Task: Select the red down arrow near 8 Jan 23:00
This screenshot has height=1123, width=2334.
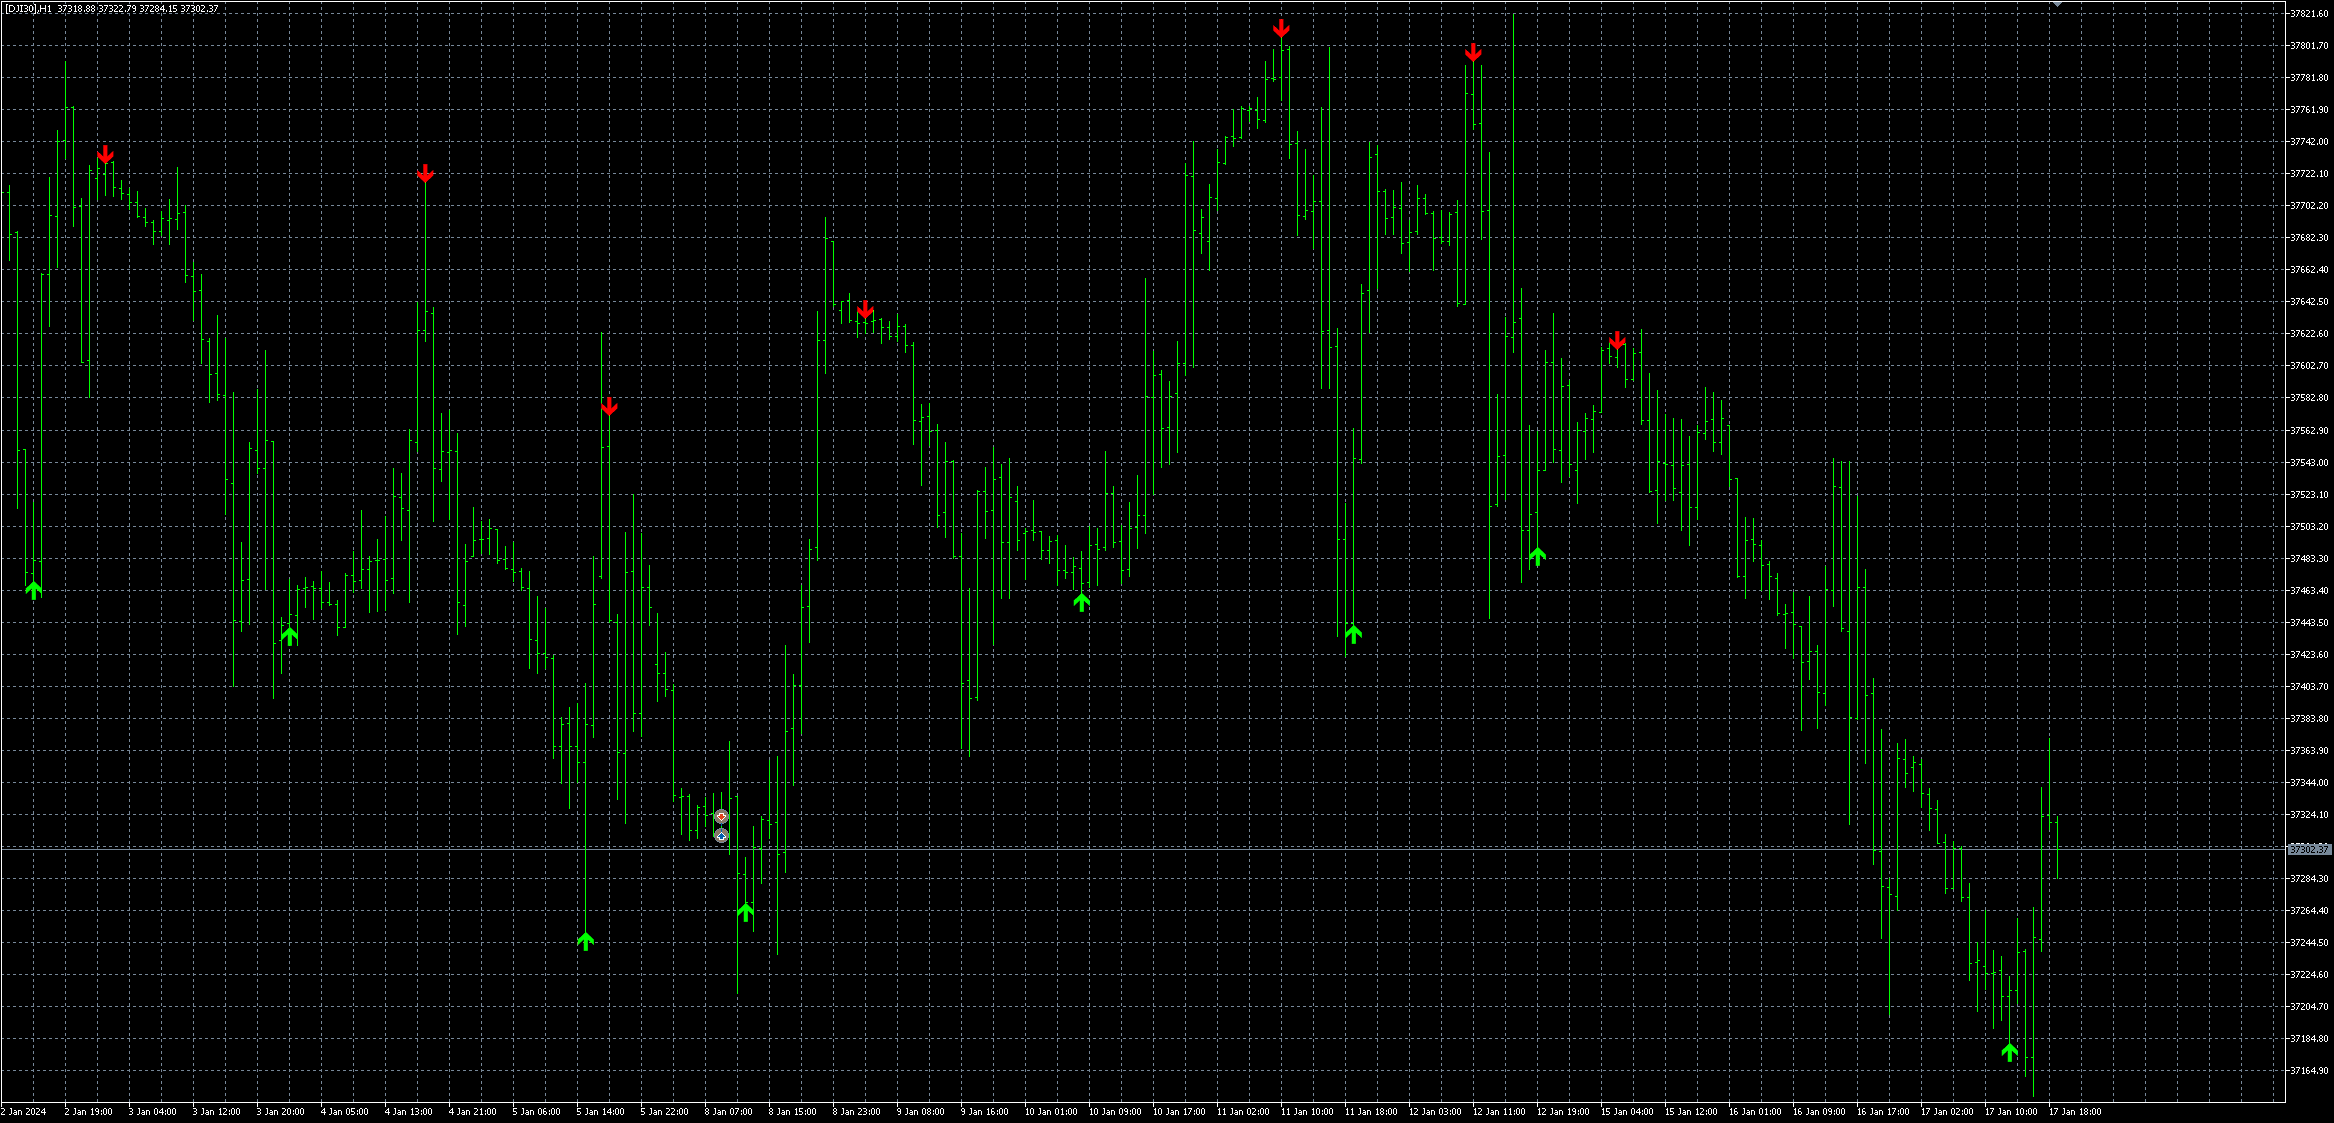Action: [x=866, y=310]
